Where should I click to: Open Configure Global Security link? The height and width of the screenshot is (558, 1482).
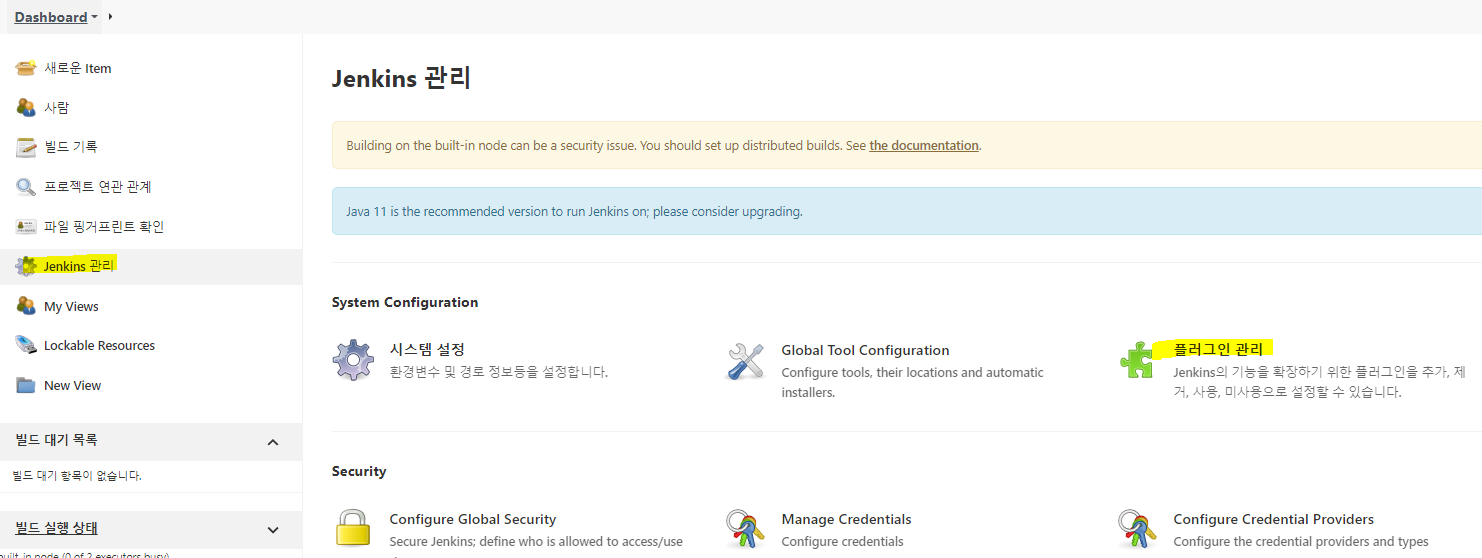[473, 519]
